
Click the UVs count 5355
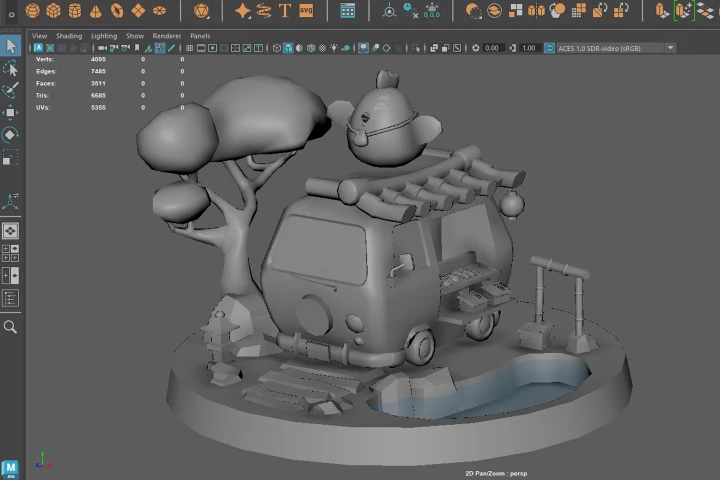(x=98, y=107)
